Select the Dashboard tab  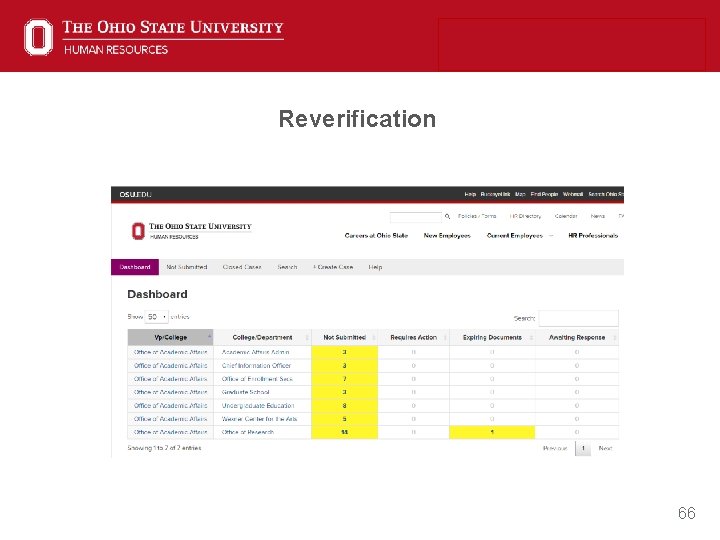pyautogui.click(x=135, y=267)
